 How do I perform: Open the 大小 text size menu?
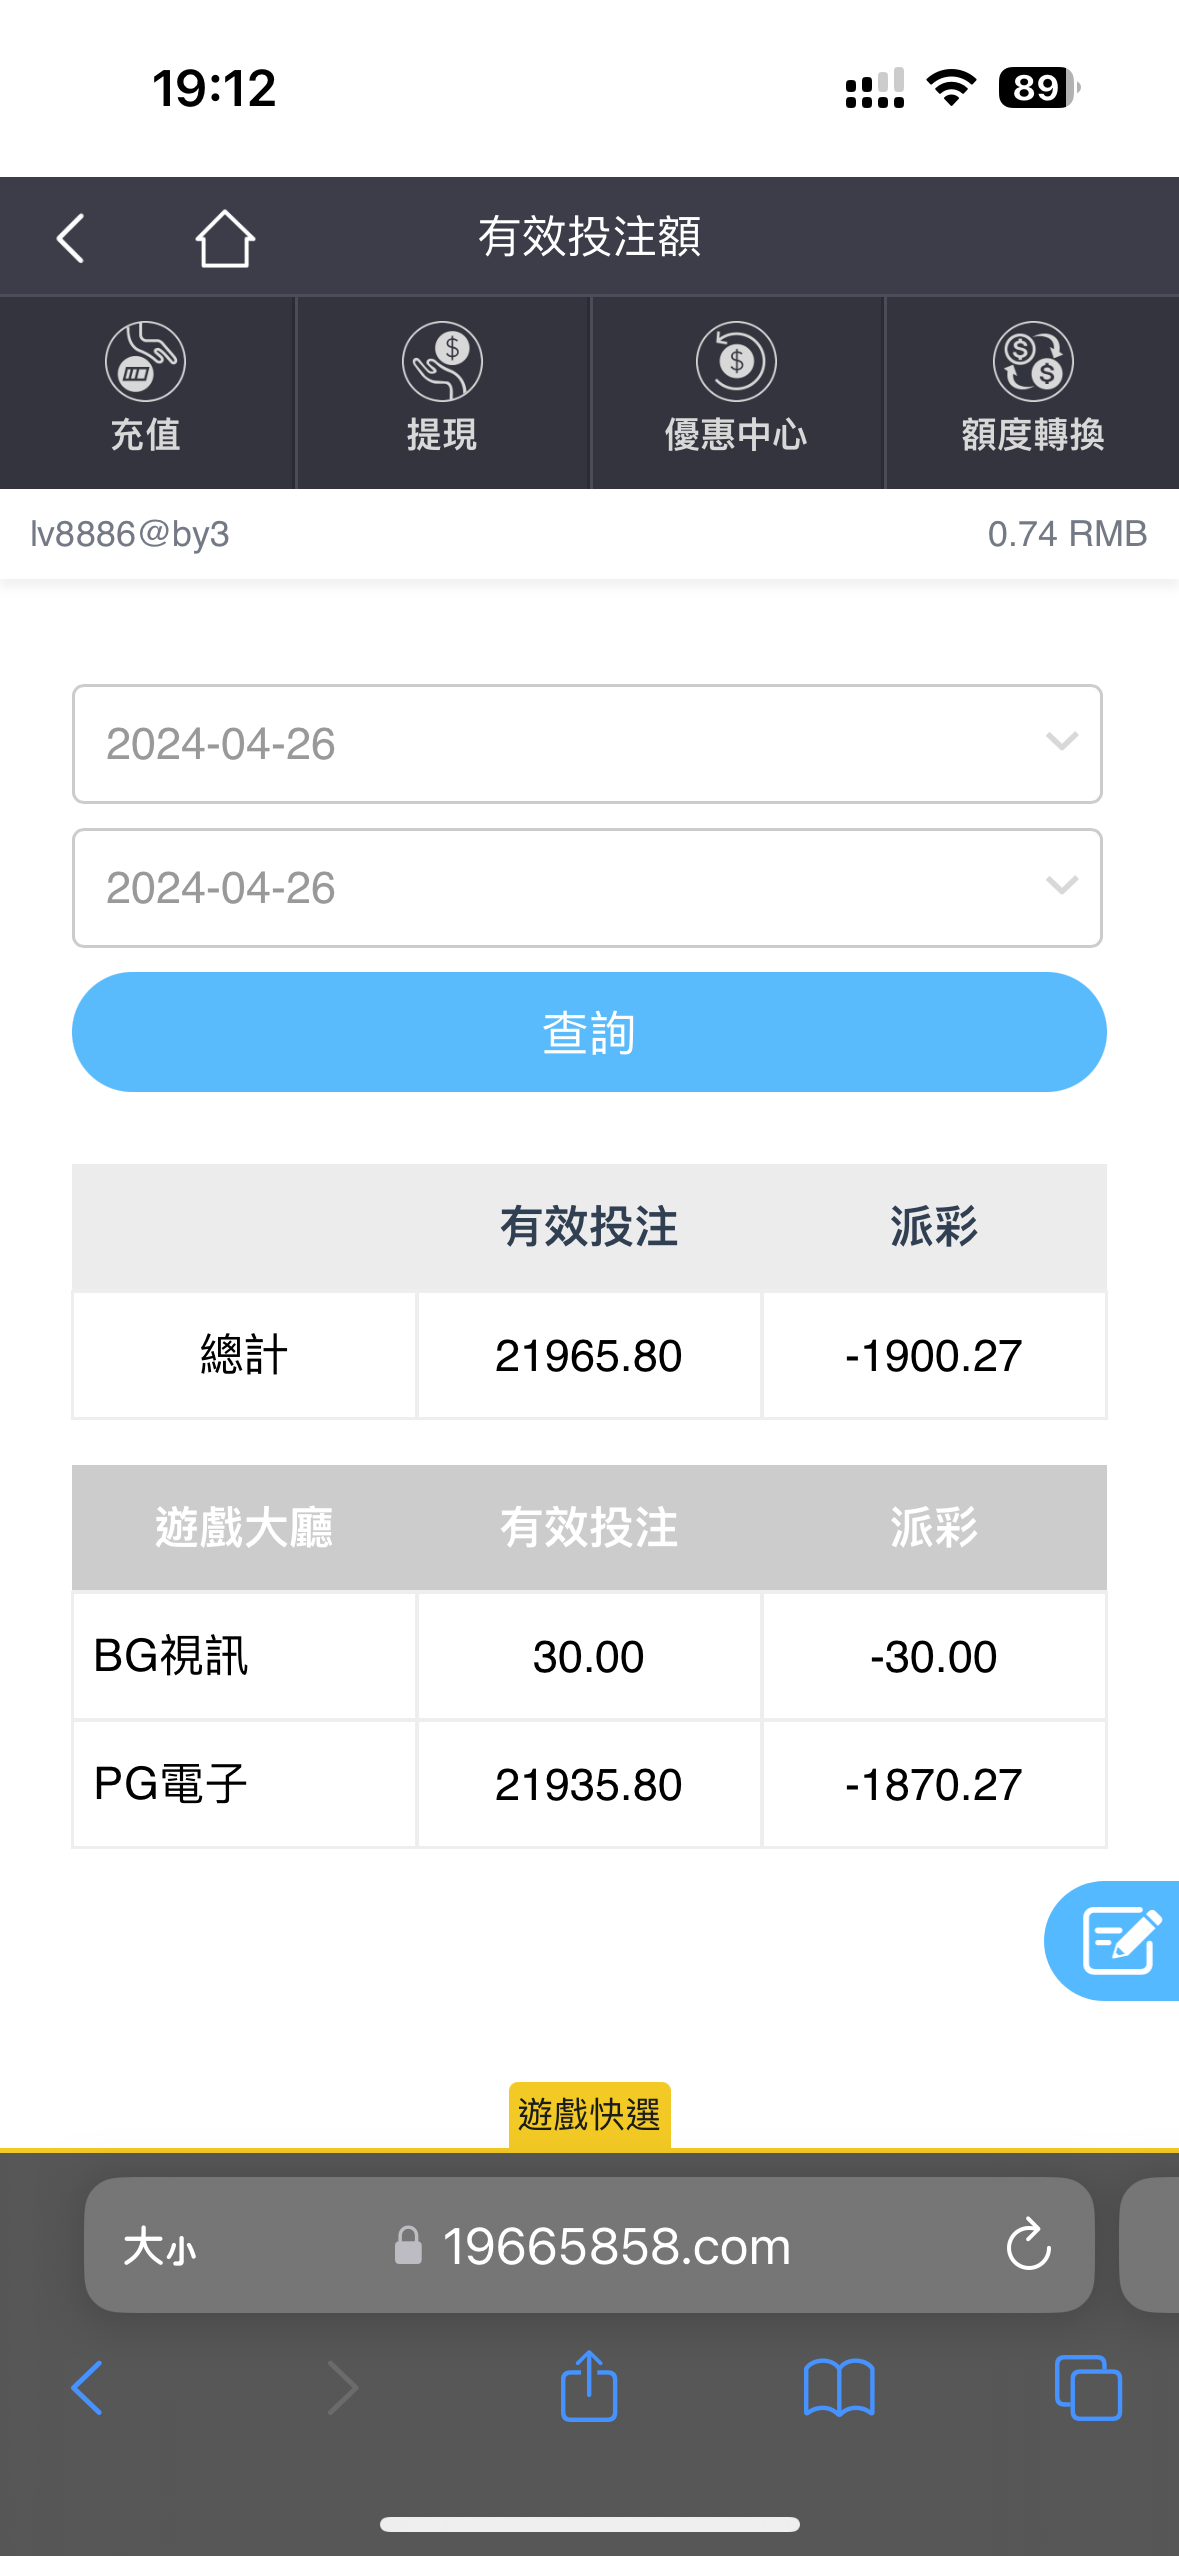point(160,2247)
